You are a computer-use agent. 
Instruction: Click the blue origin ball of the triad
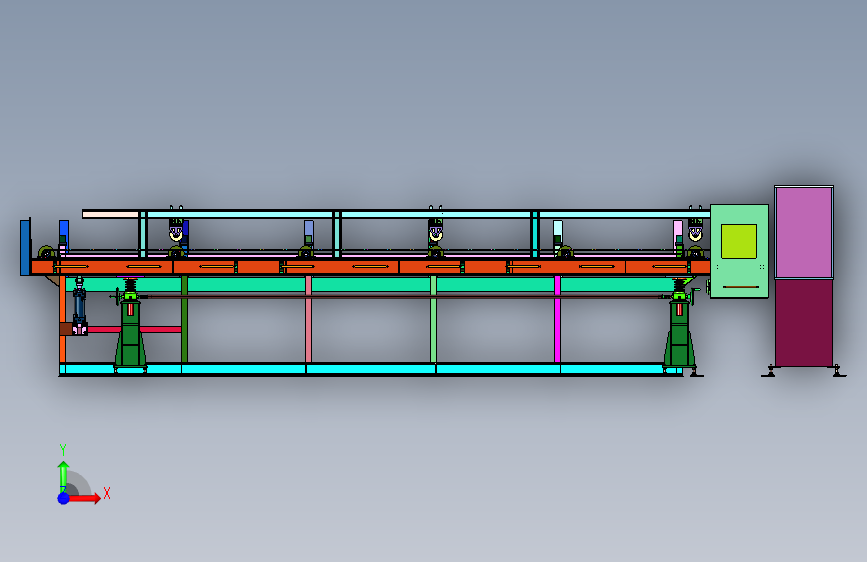(x=64, y=498)
